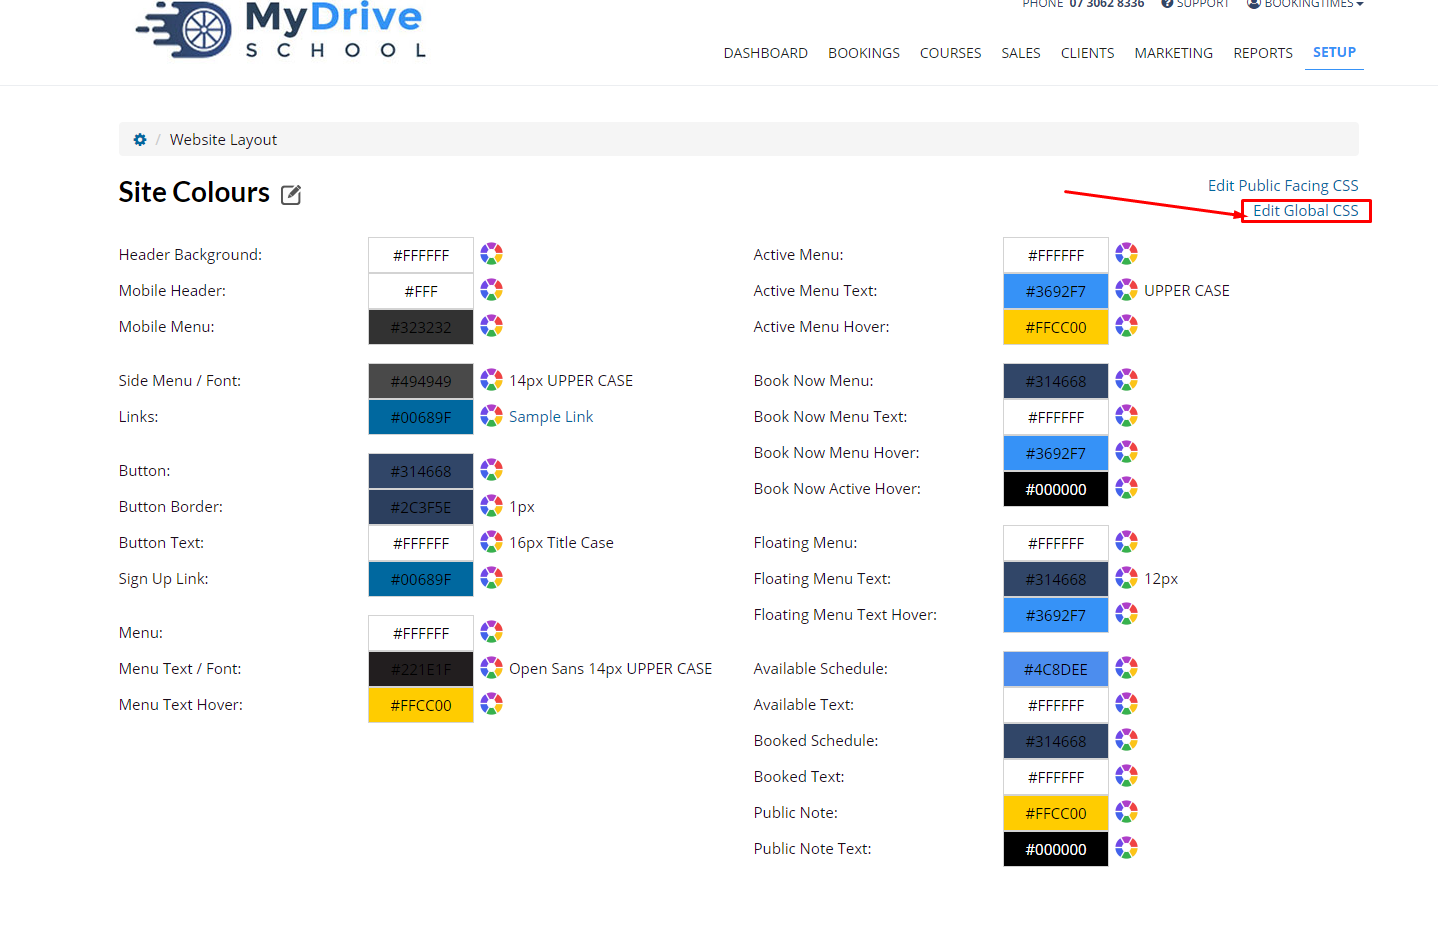Select the Setup menu item

point(1334,52)
